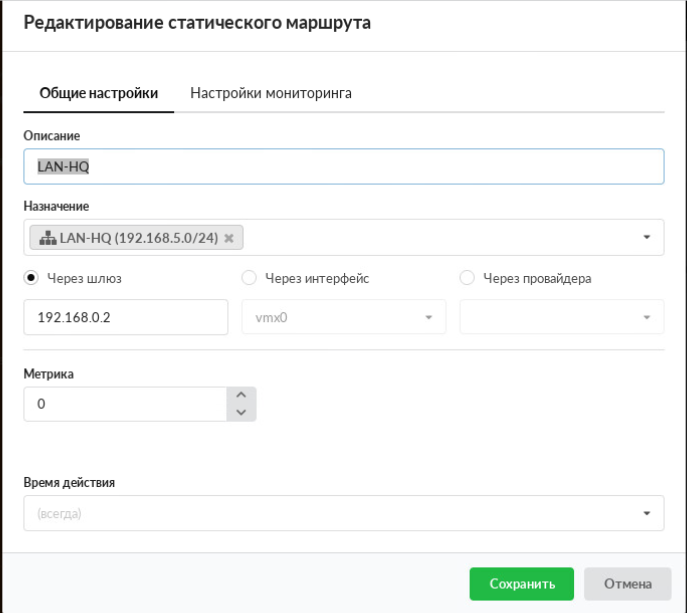Switch to the Общие настройки tab
This screenshot has width=687, height=613.
pos(99,93)
